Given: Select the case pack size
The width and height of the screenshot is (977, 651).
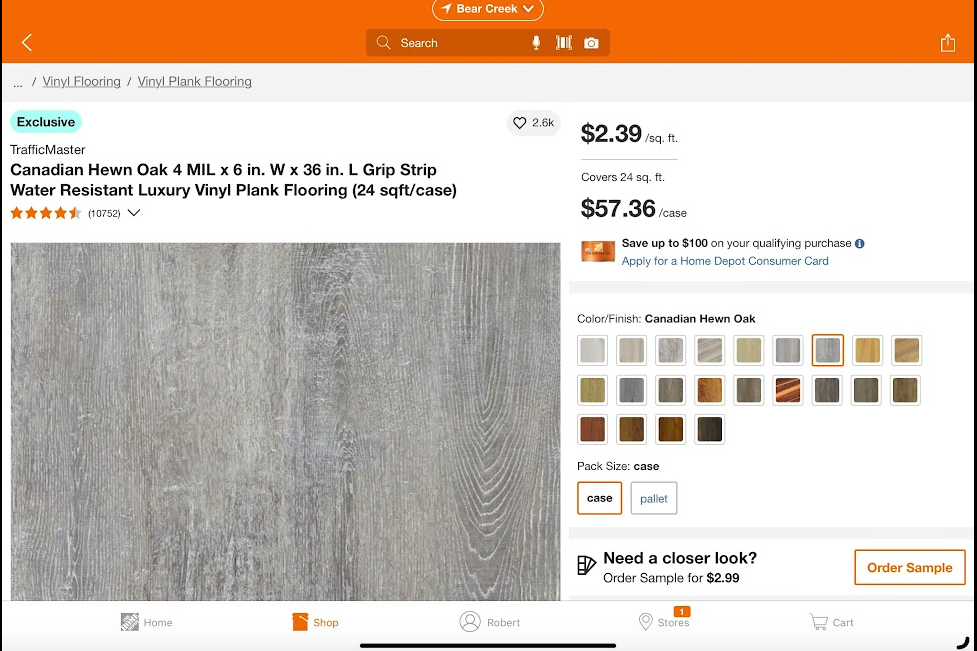Looking at the screenshot, I should tap(599, 498).
